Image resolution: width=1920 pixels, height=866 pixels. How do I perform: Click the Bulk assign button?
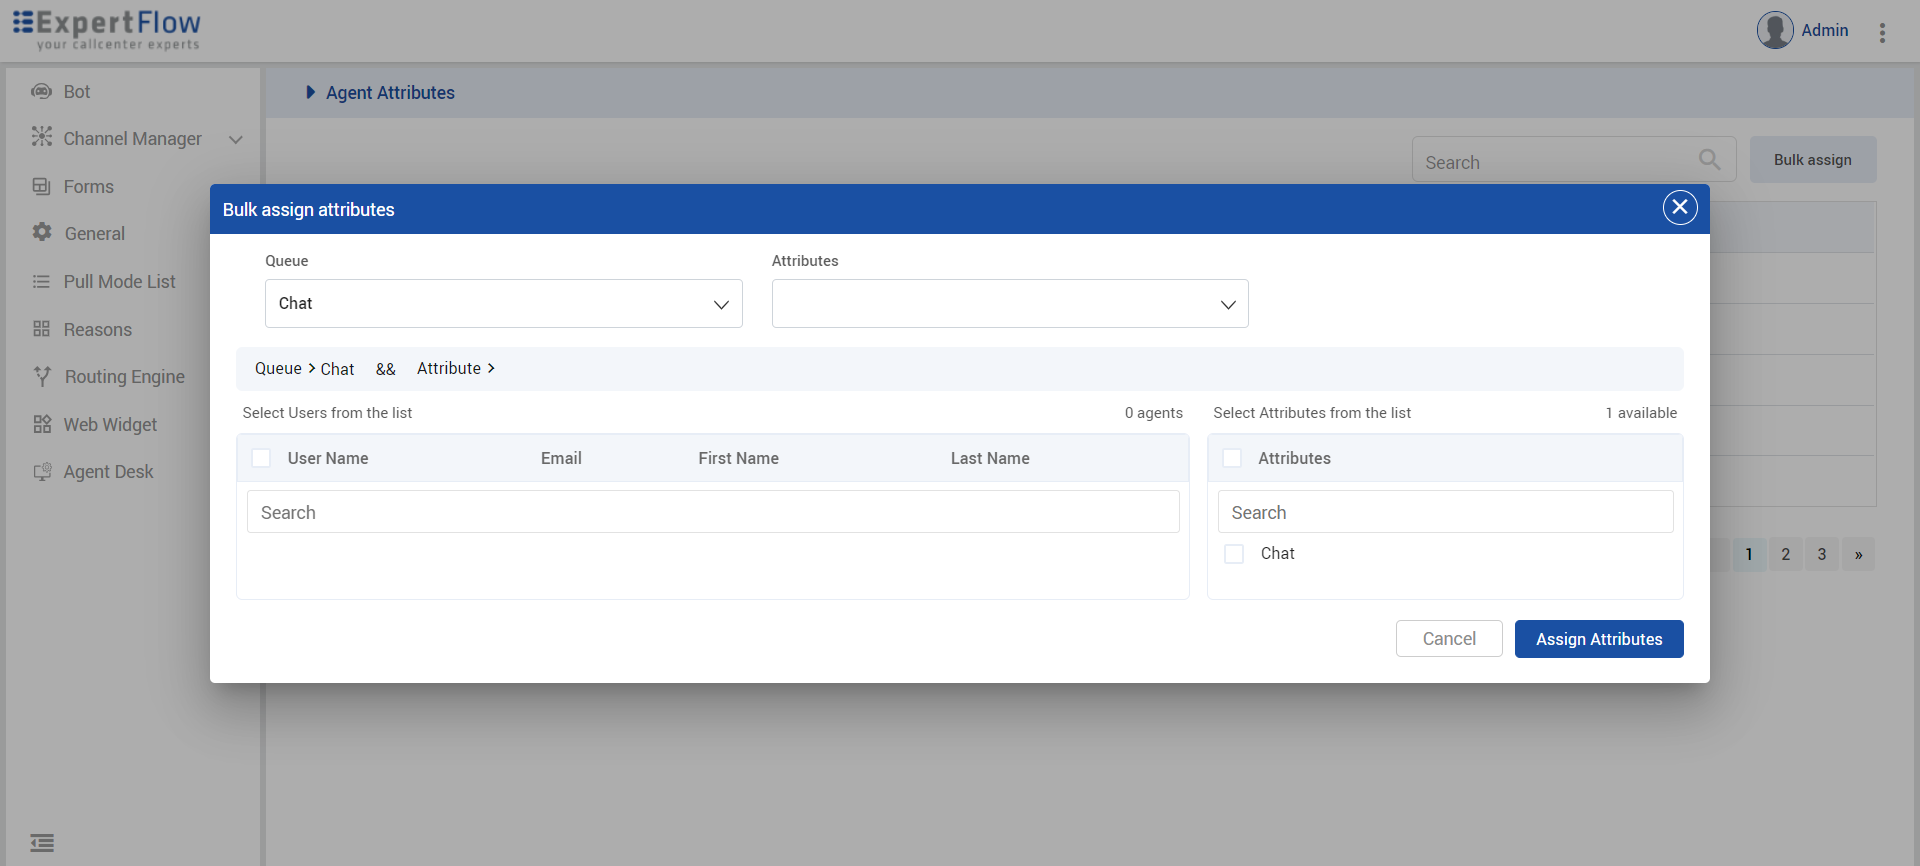coord(1813,160)
